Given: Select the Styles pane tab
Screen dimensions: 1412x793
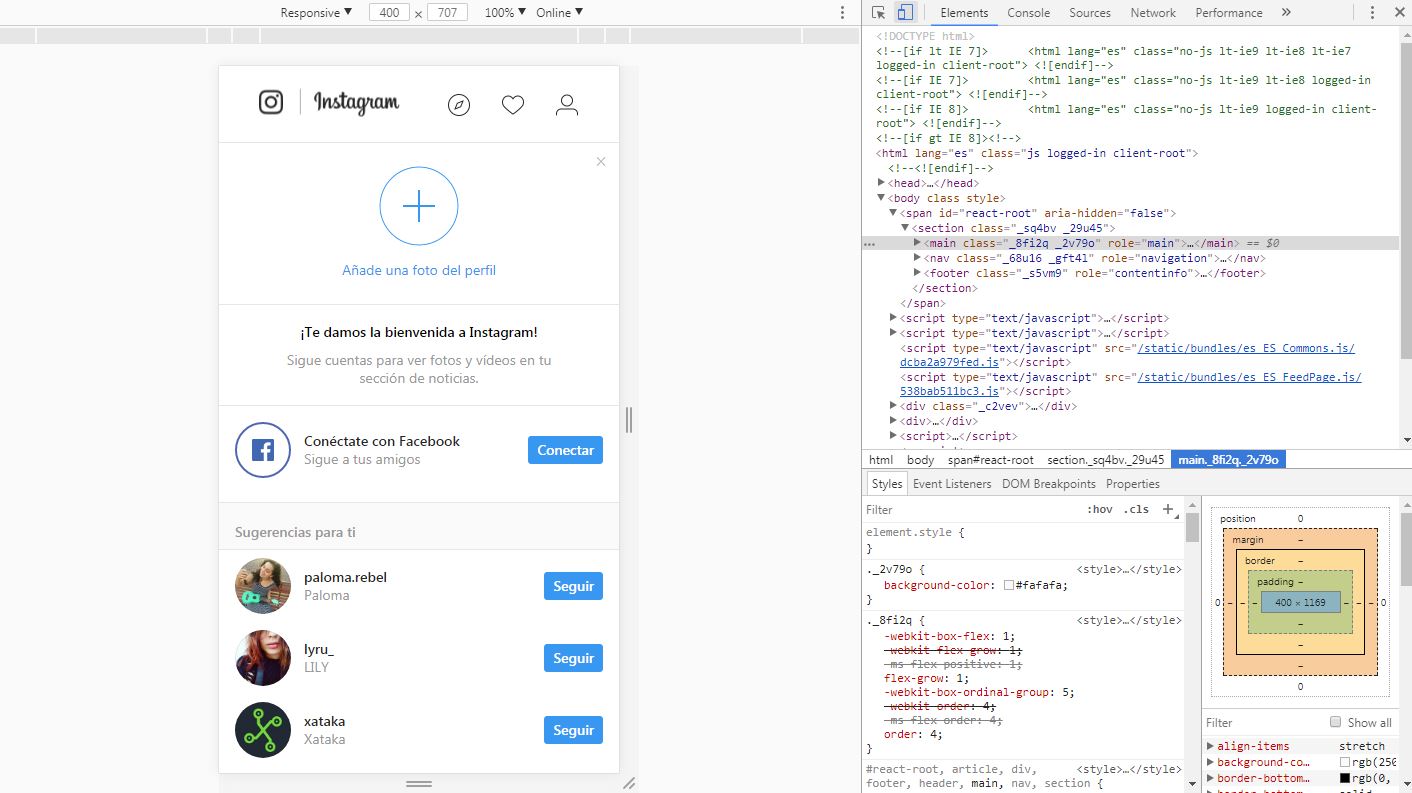Looking at the screenshot, I should point(886,484).
